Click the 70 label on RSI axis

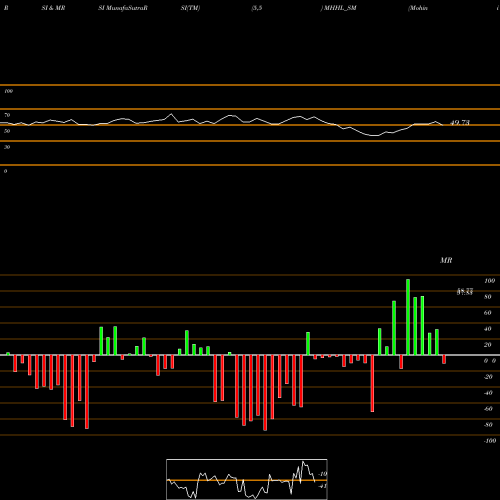[x=7, y=115]
